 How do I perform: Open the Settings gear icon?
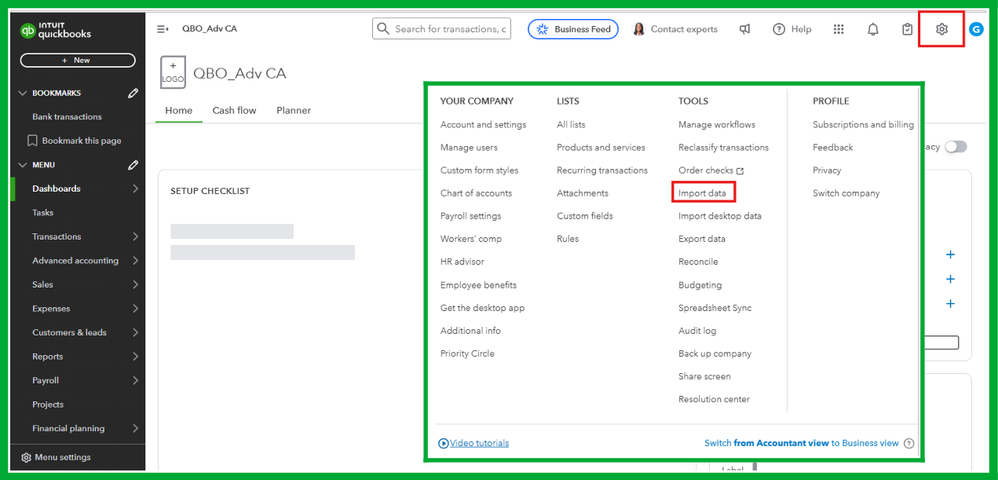(942, 29)
